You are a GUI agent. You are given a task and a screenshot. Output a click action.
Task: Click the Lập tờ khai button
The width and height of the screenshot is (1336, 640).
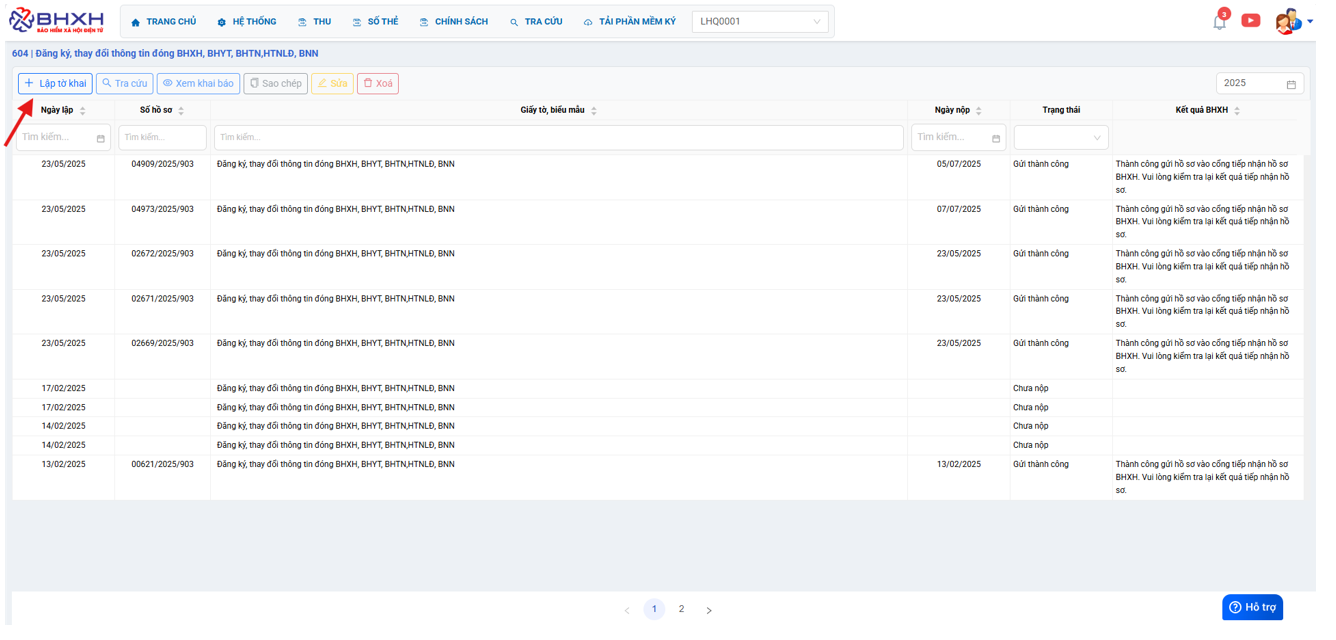point(55,84)
